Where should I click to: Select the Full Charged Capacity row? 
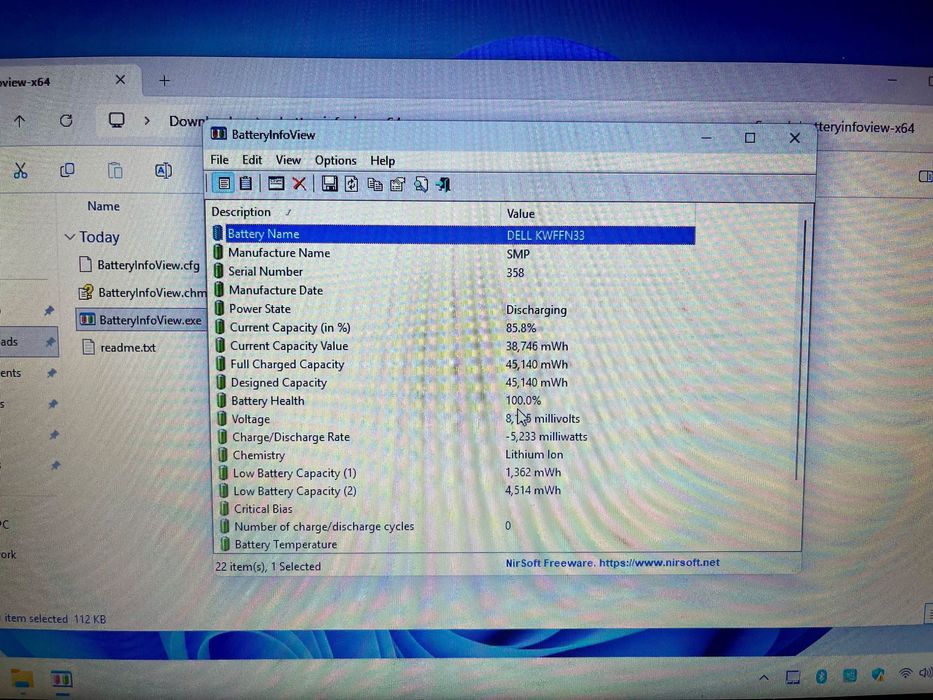(453, 364)
